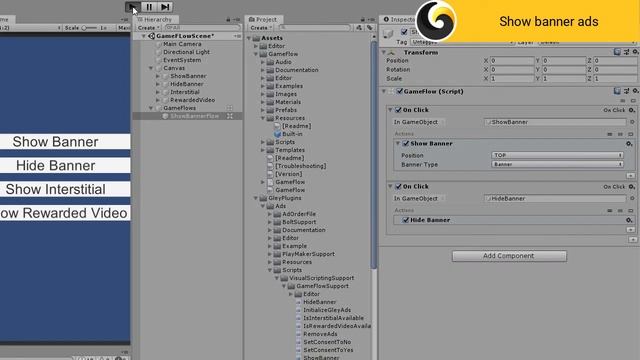This screenshot has width=640, height=360.
Task: Toggle the Show Banner action checkbox
Action: coord(406,143)
